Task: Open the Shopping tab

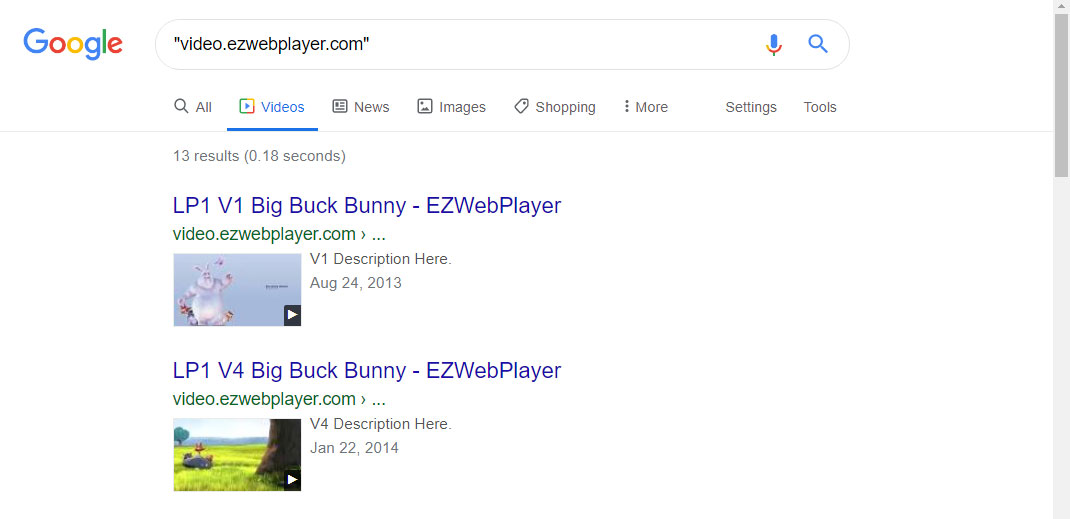Action: coord(555,107)
